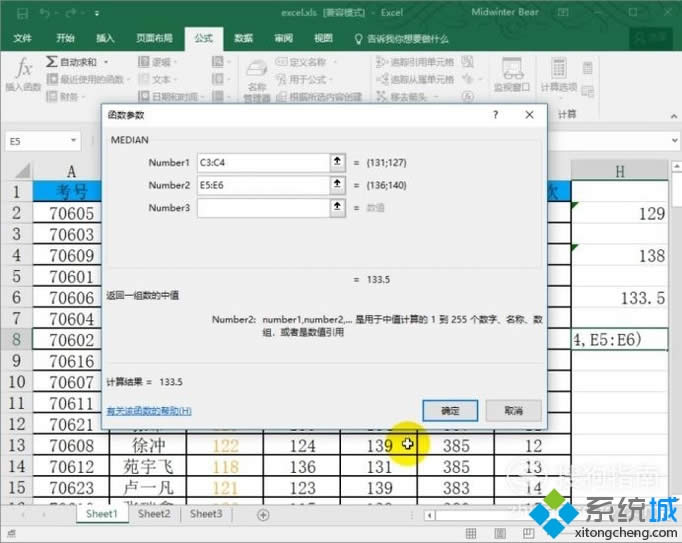Image resolution: width=682 pixels, height=543 pixels.
Task: Click OK in Function Arguments dialog
Action: click(450, 411)
